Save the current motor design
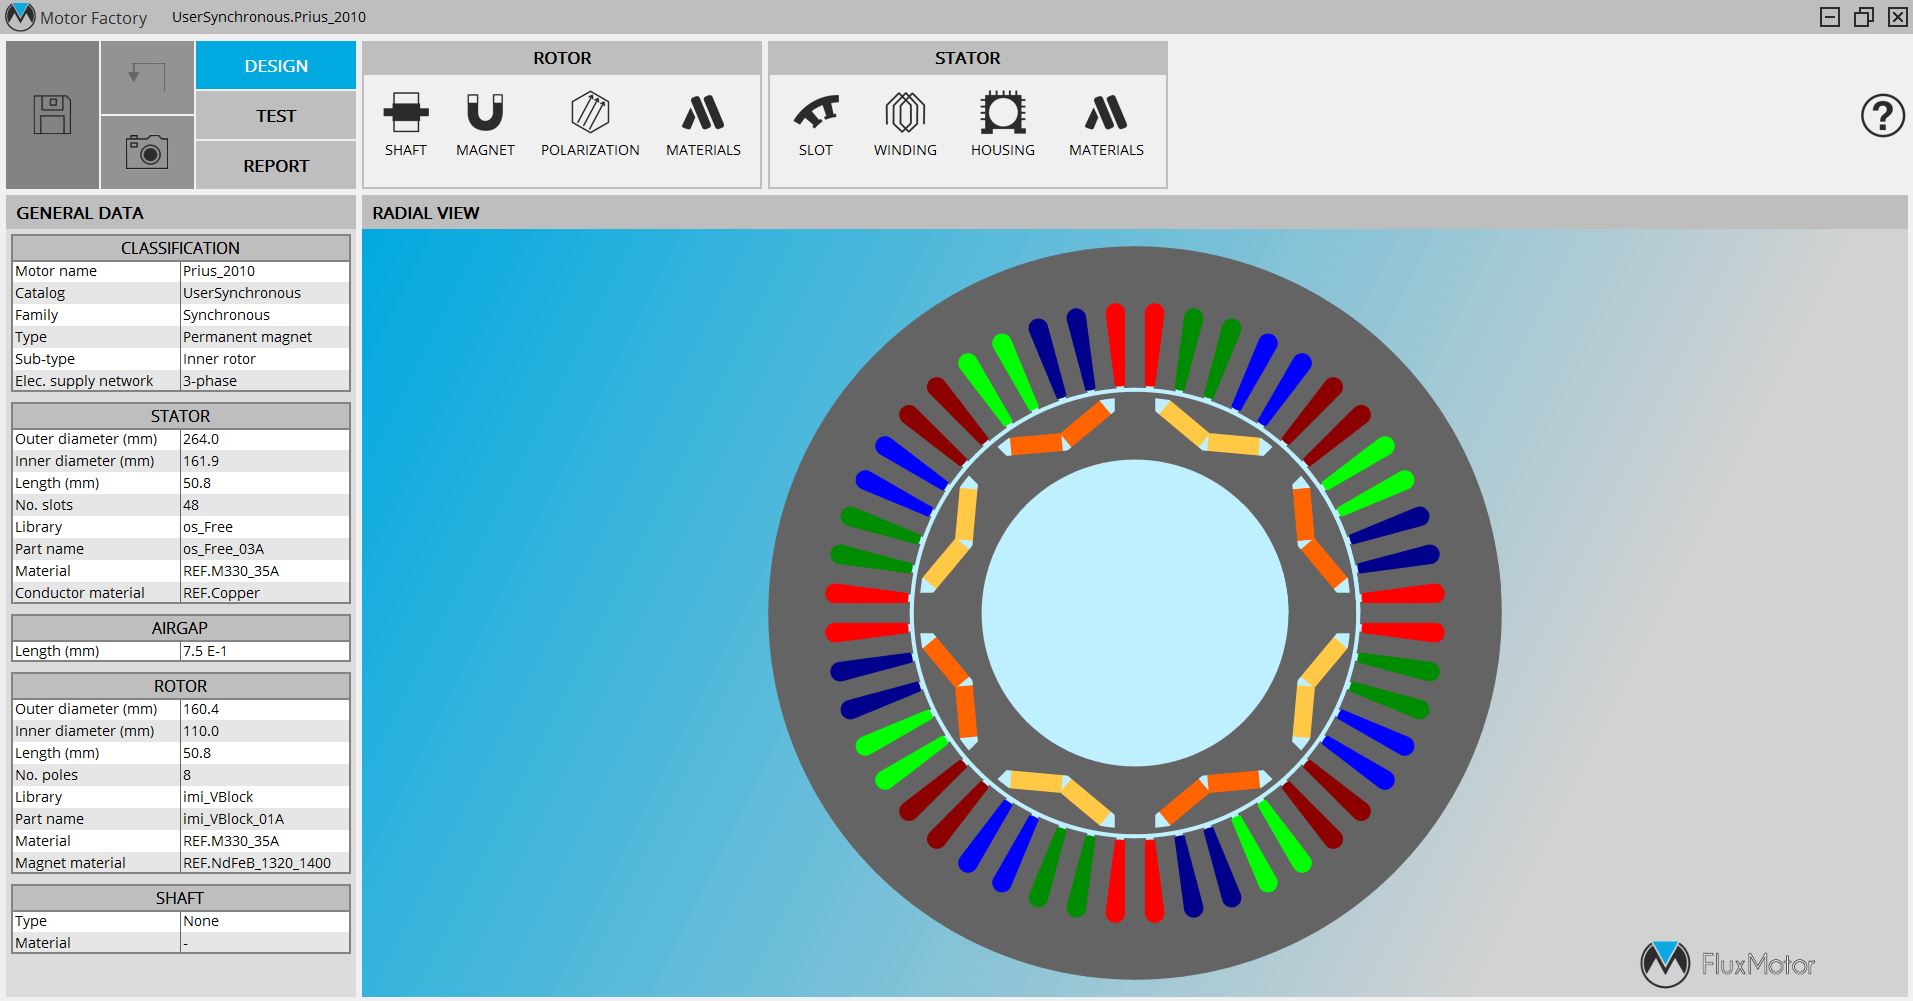 tap(52, 114)
